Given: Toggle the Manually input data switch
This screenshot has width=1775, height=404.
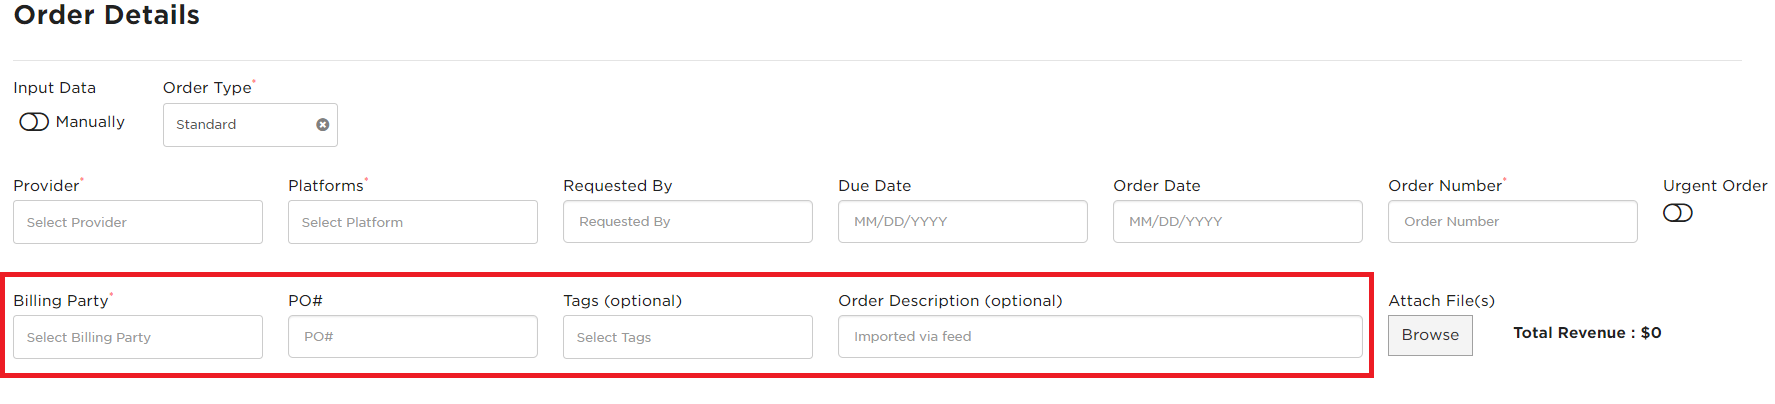Looking at the screenshot, I should click(34, 122).
